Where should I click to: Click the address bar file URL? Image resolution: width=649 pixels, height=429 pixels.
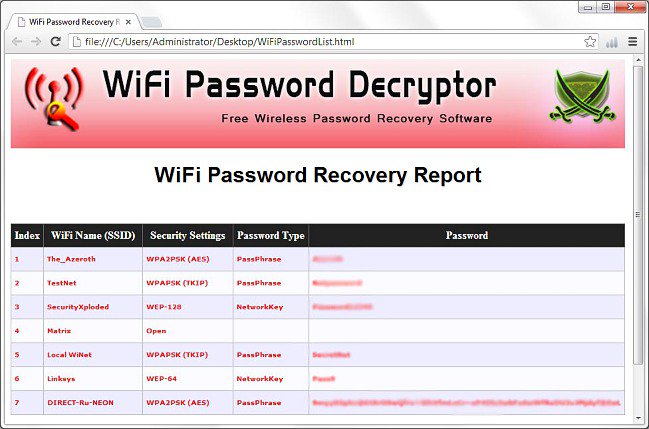click(220, 42)
